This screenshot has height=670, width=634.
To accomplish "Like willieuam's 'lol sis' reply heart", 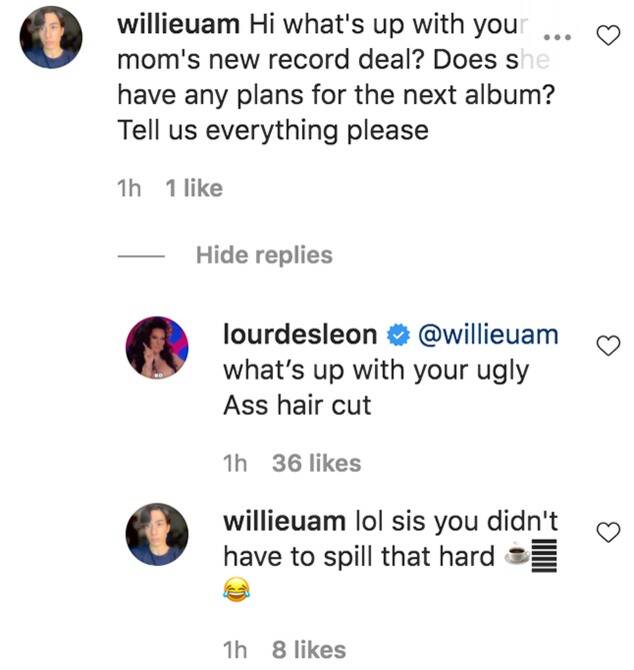I will pos(608,532).
